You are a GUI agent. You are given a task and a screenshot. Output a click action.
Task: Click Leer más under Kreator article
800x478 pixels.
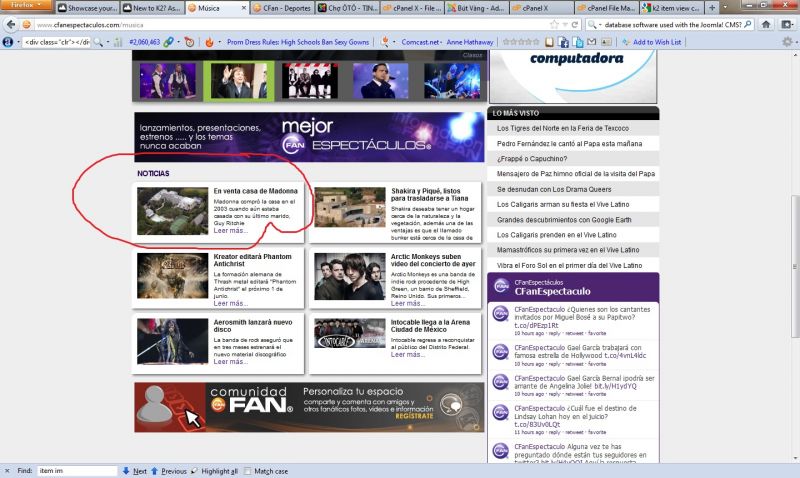[x=231, y=303]
